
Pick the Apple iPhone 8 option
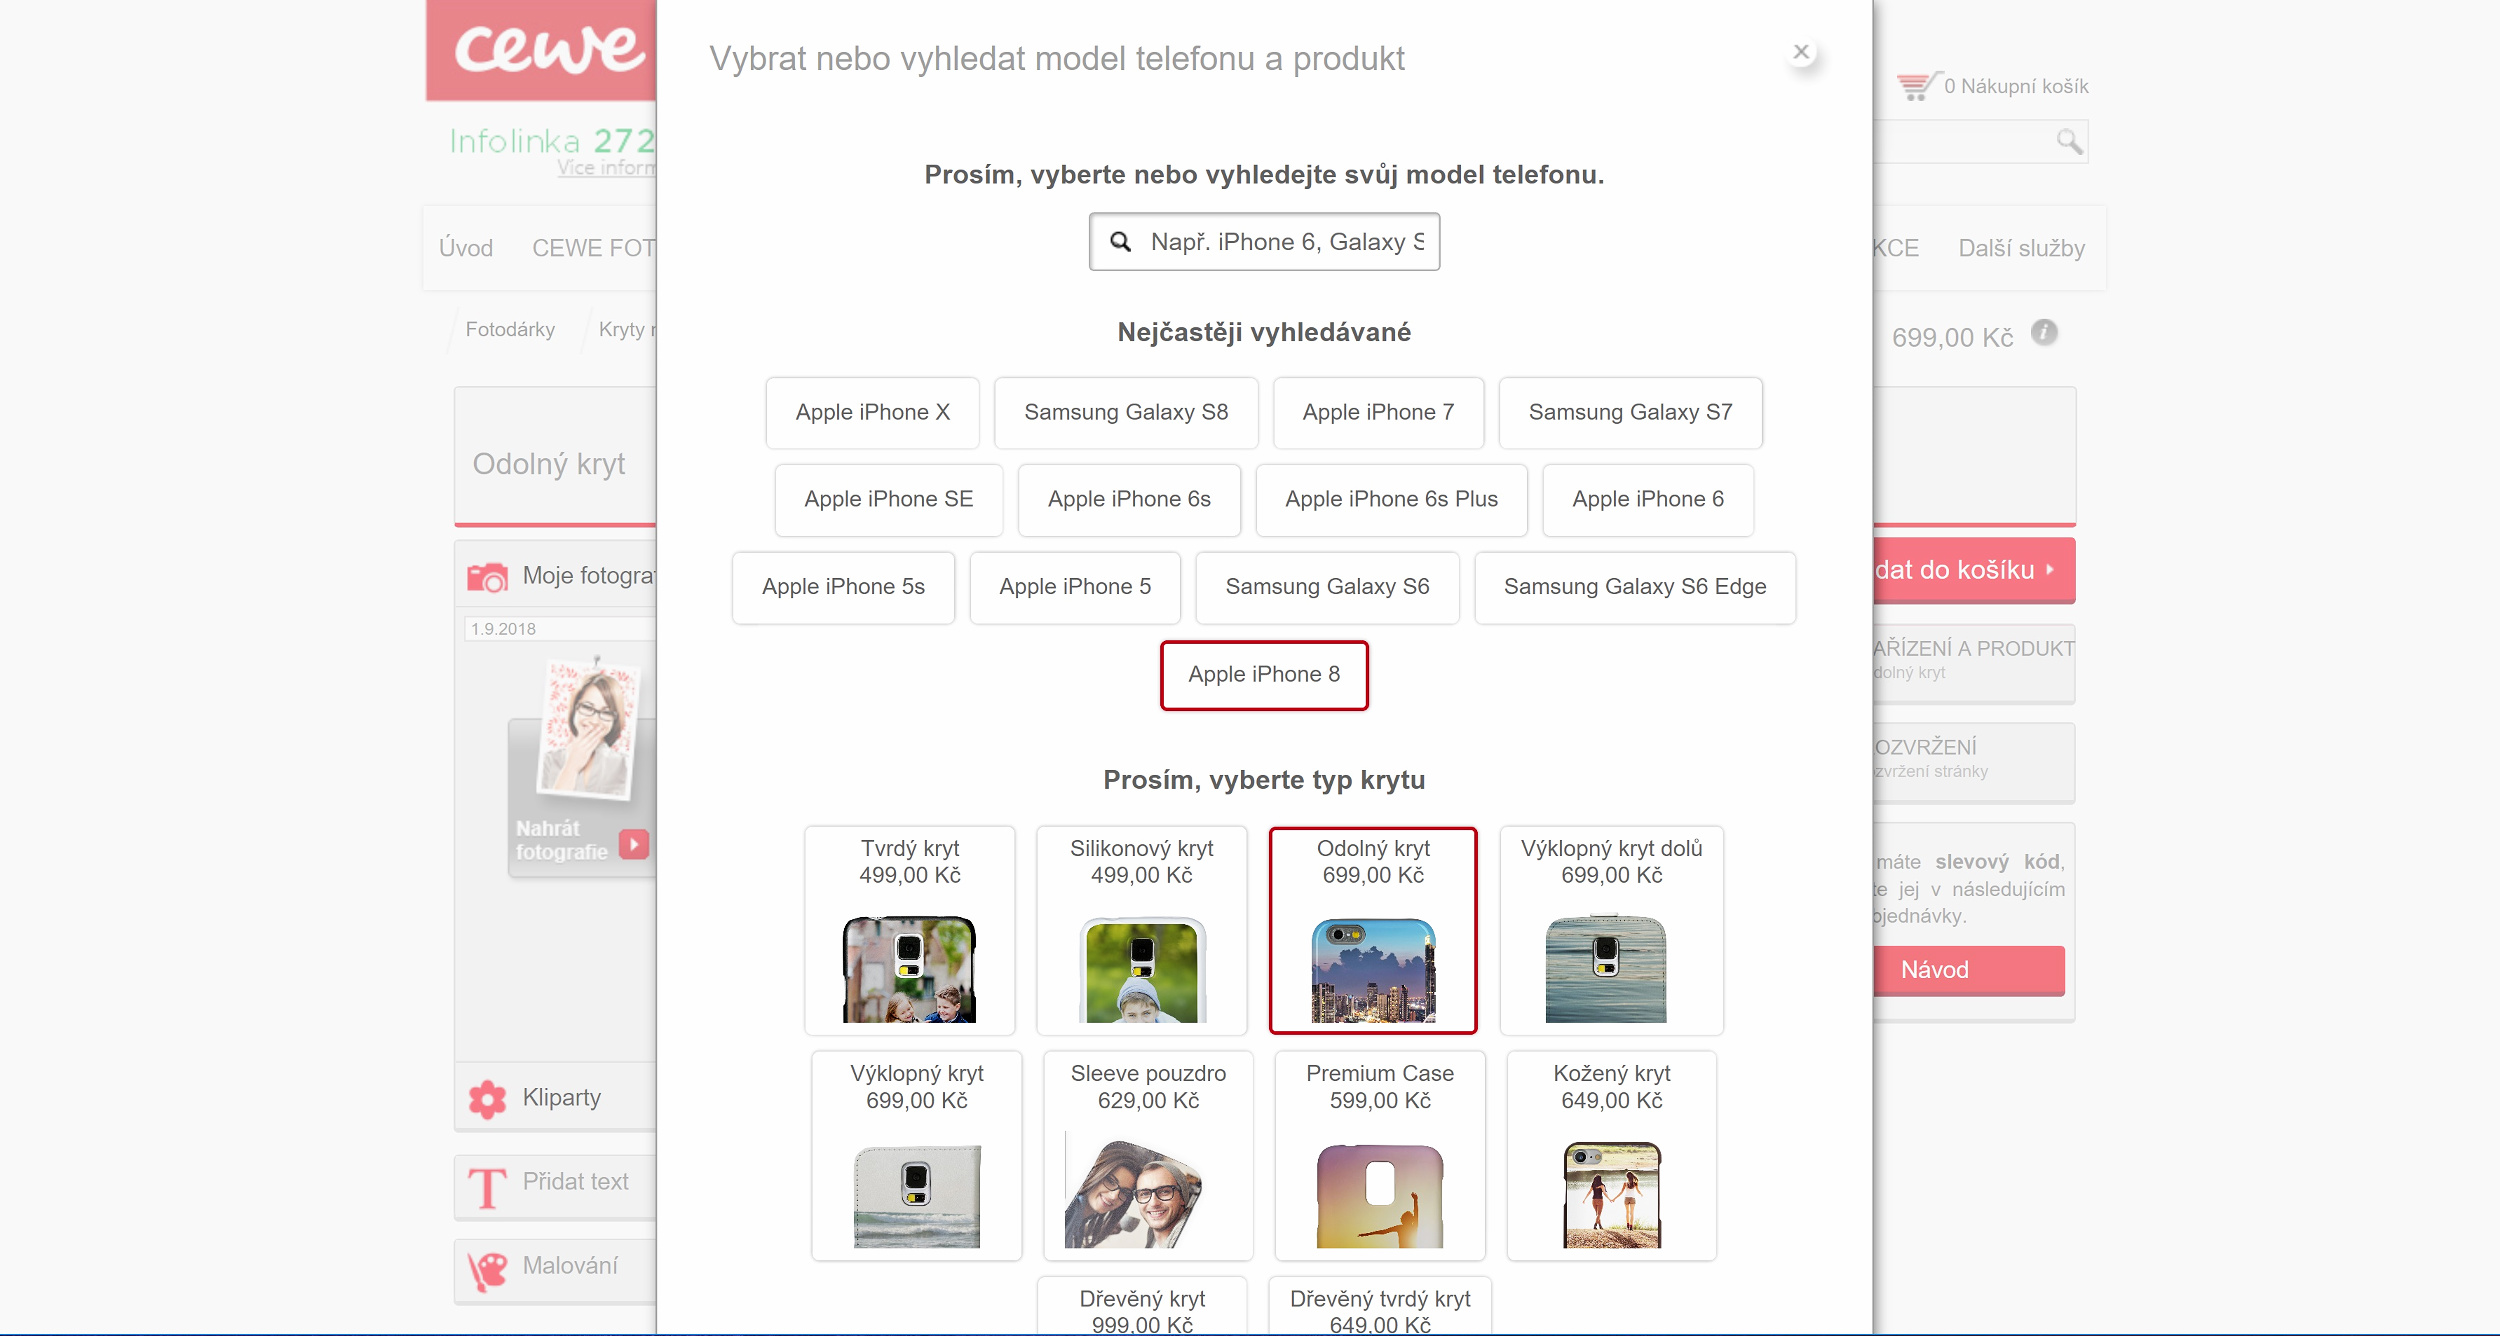coord(1263,675)
